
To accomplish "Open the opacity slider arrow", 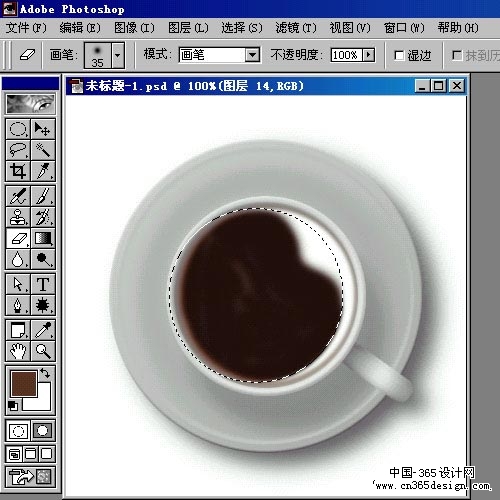I will 368,55.
